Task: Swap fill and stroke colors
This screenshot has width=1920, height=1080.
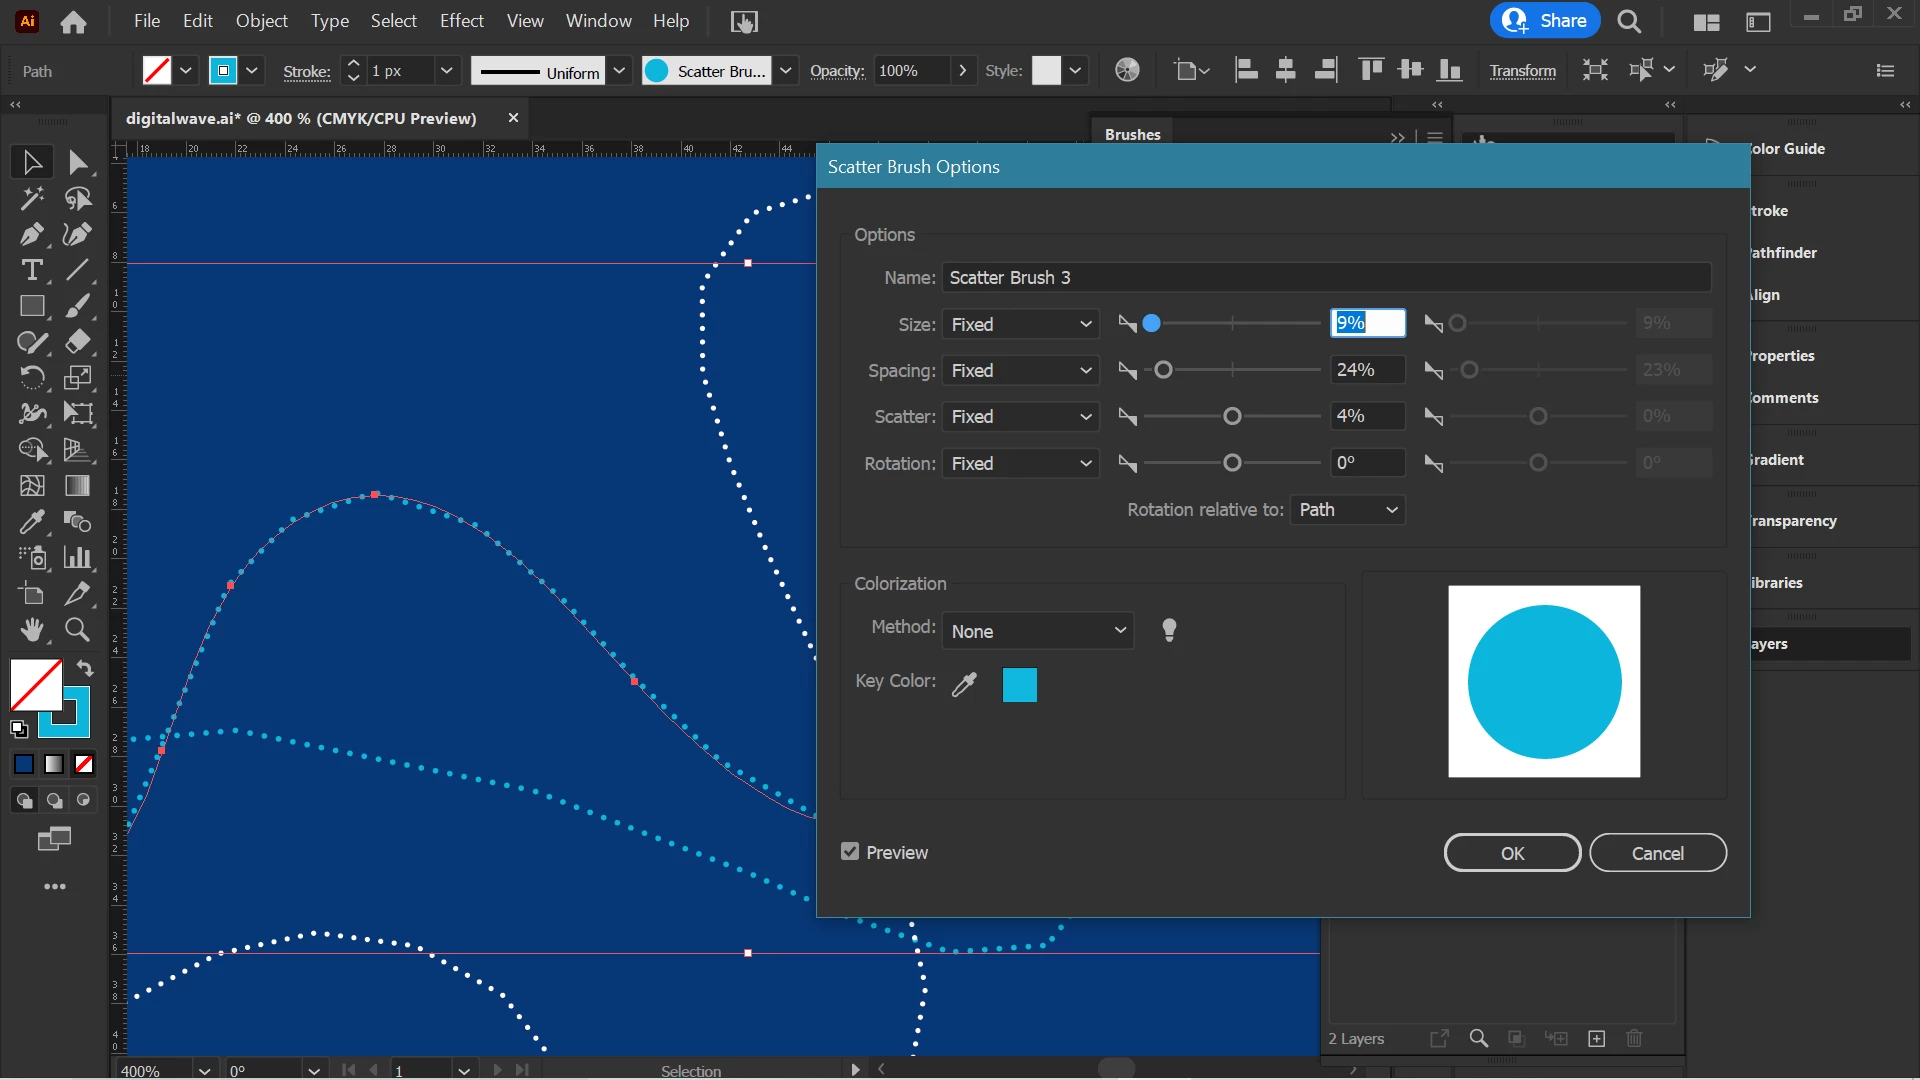Action: click(85, 668)
